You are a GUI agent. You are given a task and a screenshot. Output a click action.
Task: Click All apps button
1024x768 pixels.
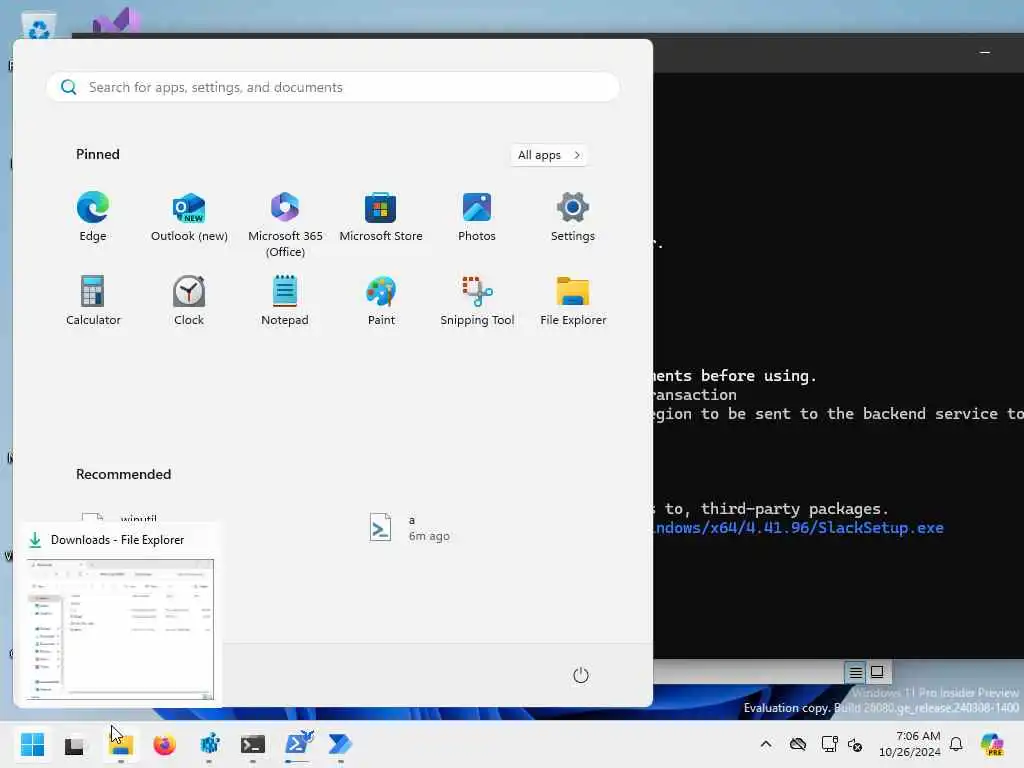549,155
